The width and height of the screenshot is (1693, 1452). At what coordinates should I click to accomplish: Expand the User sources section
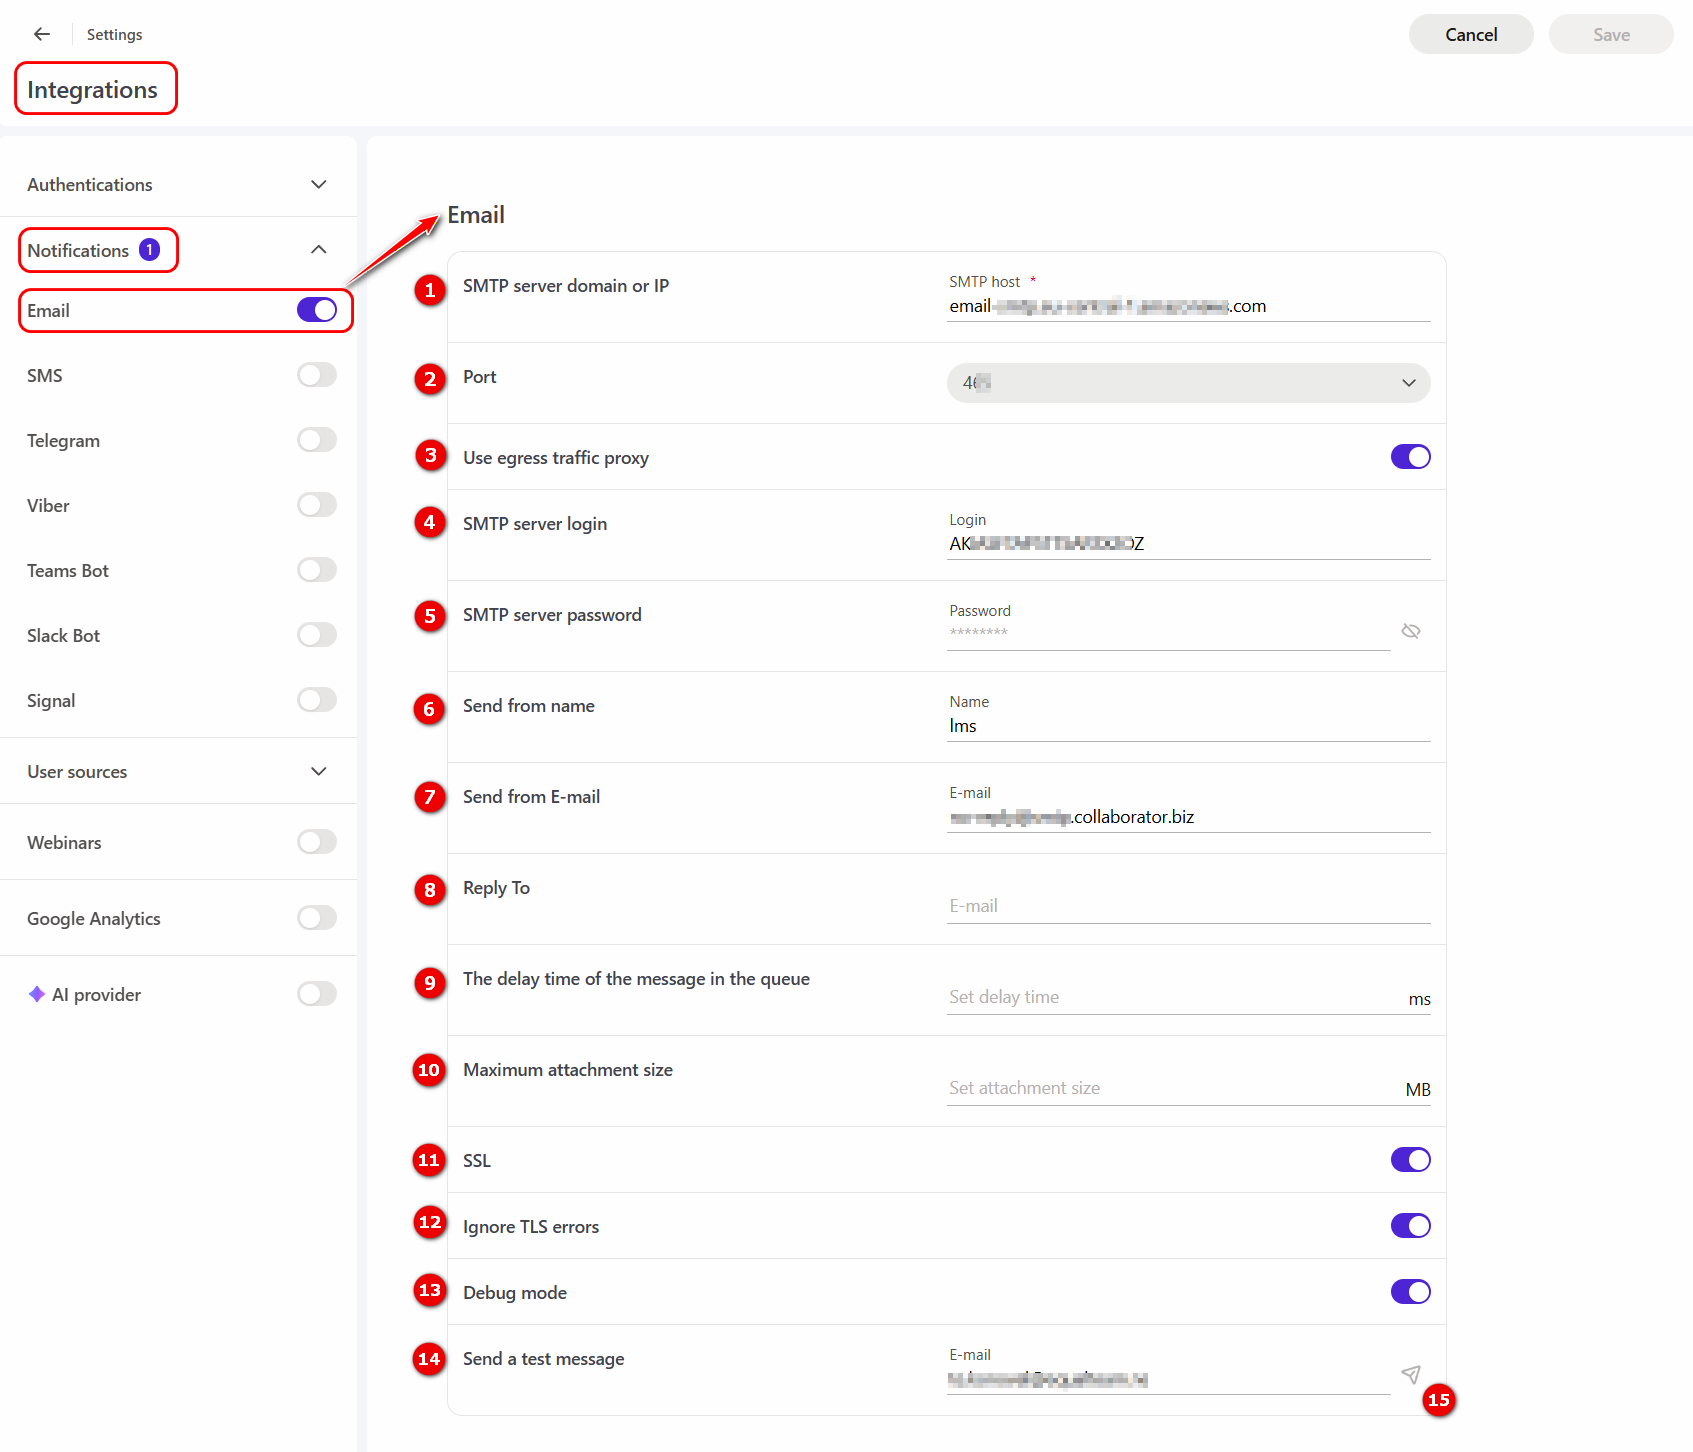[318, 772]
